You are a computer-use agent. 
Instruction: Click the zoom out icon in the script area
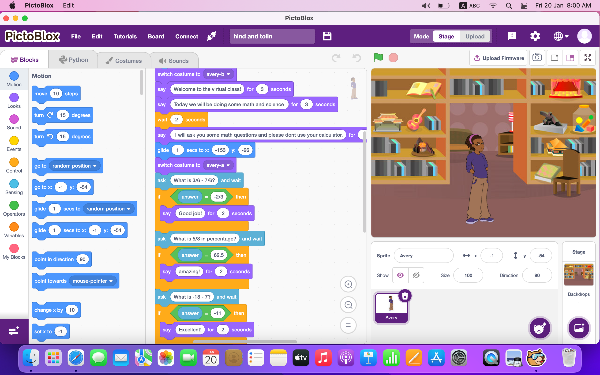[x=348, y=305]
